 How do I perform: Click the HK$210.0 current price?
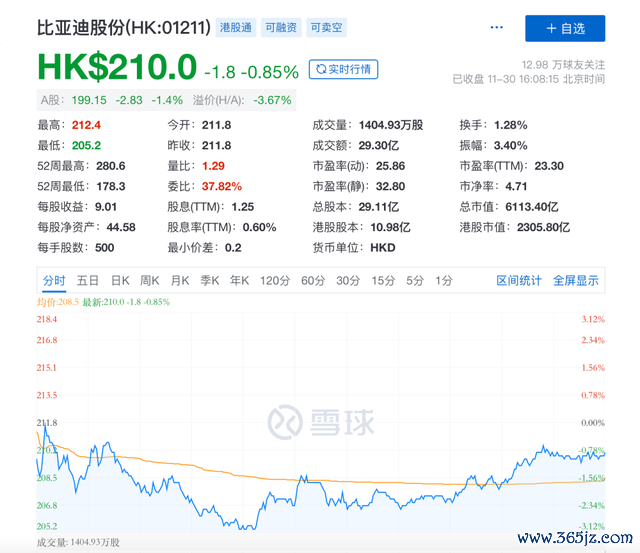pyautogui.click(x=117, y=67)
